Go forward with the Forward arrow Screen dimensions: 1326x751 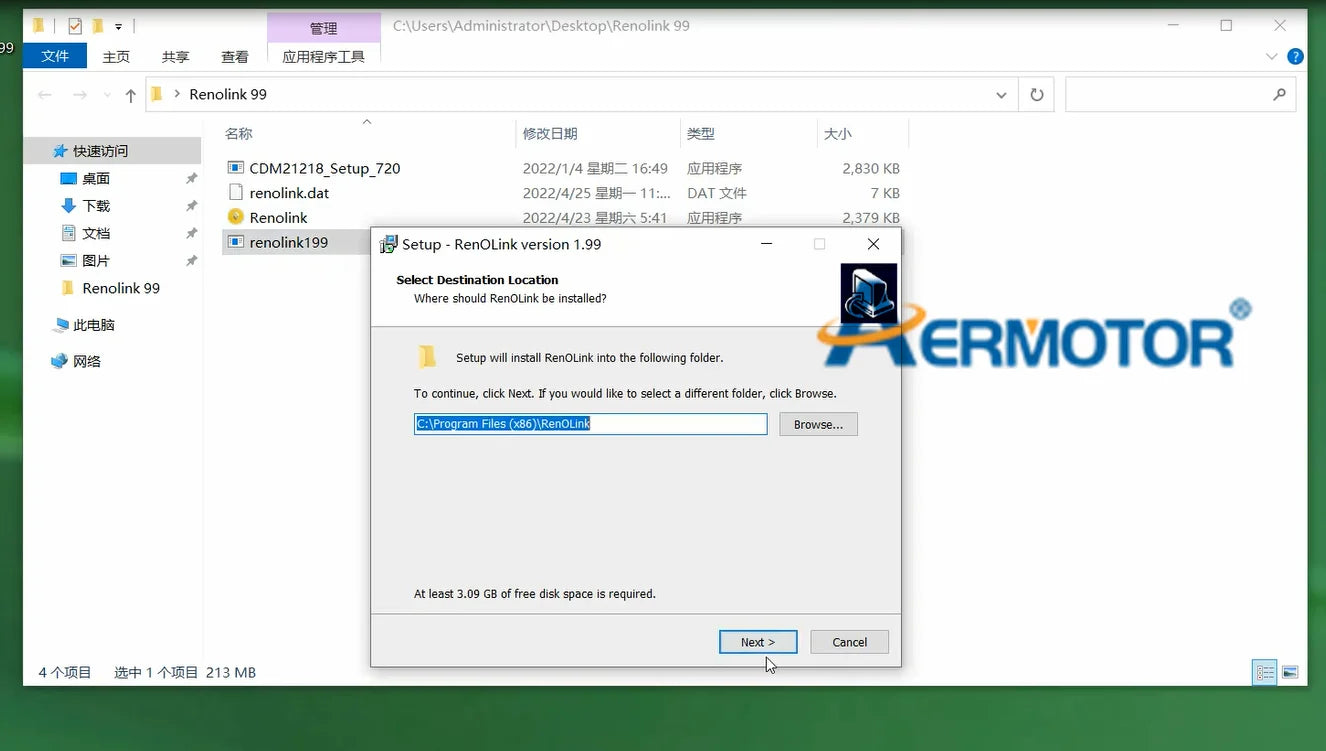[80, 95]
